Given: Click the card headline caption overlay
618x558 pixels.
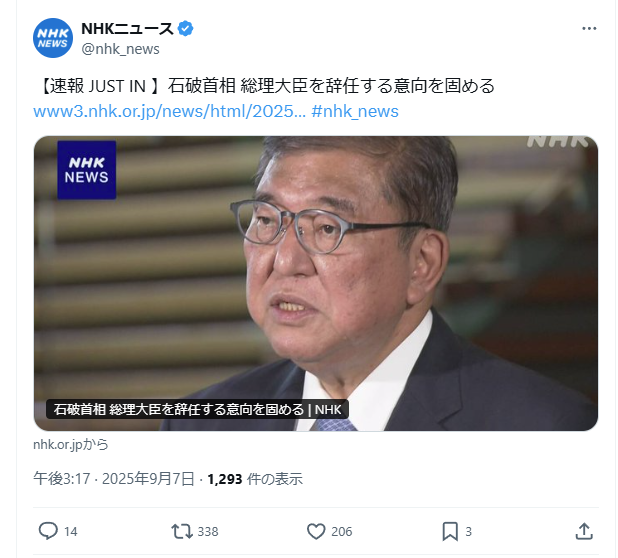Looking at the screenshot, I should 197,409.
